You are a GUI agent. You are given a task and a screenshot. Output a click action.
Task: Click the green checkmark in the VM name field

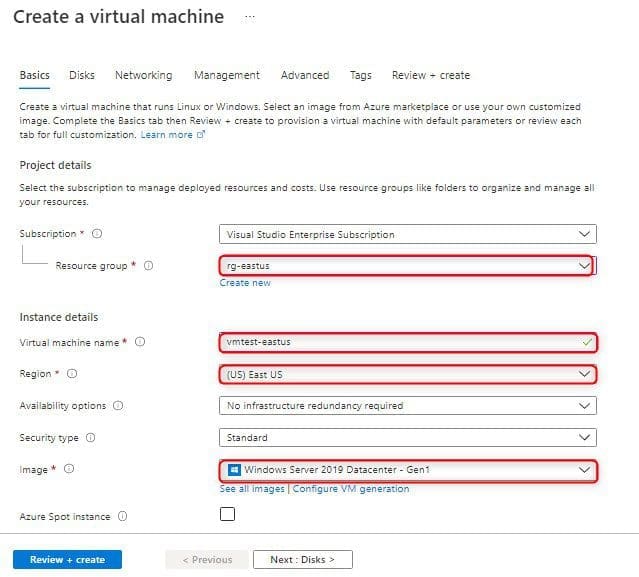587,342
